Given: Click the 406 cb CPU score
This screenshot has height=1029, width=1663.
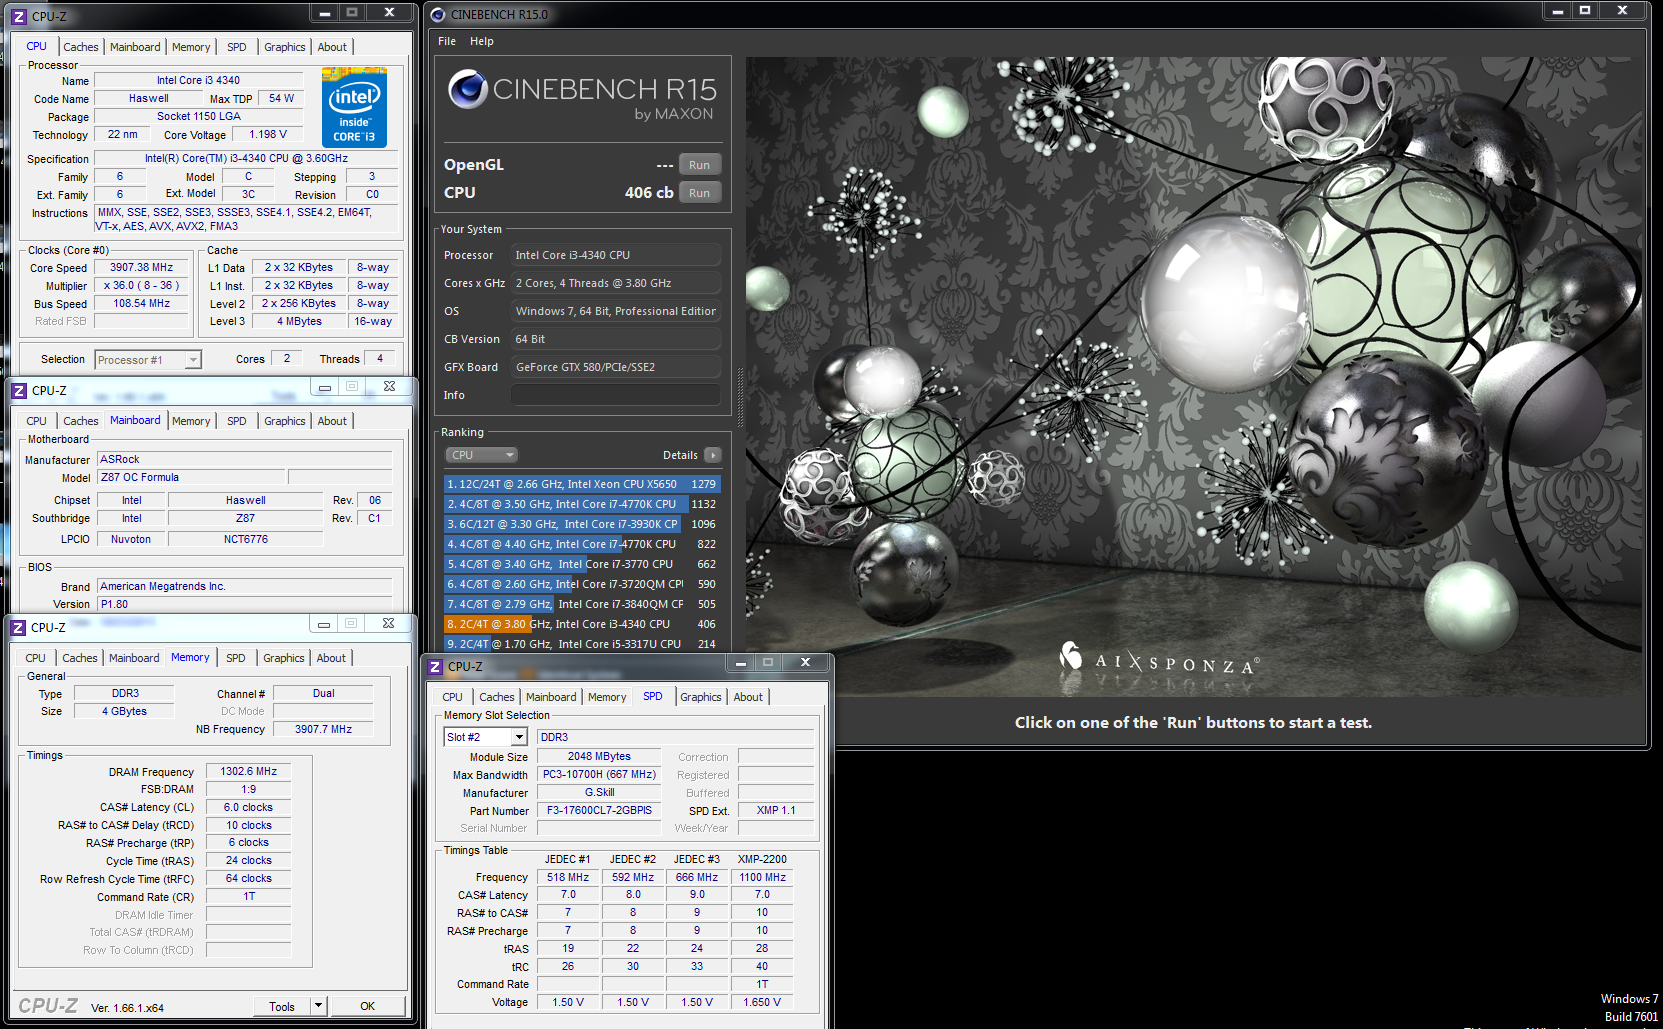Looking at the screenshot, I should point(649,193).
